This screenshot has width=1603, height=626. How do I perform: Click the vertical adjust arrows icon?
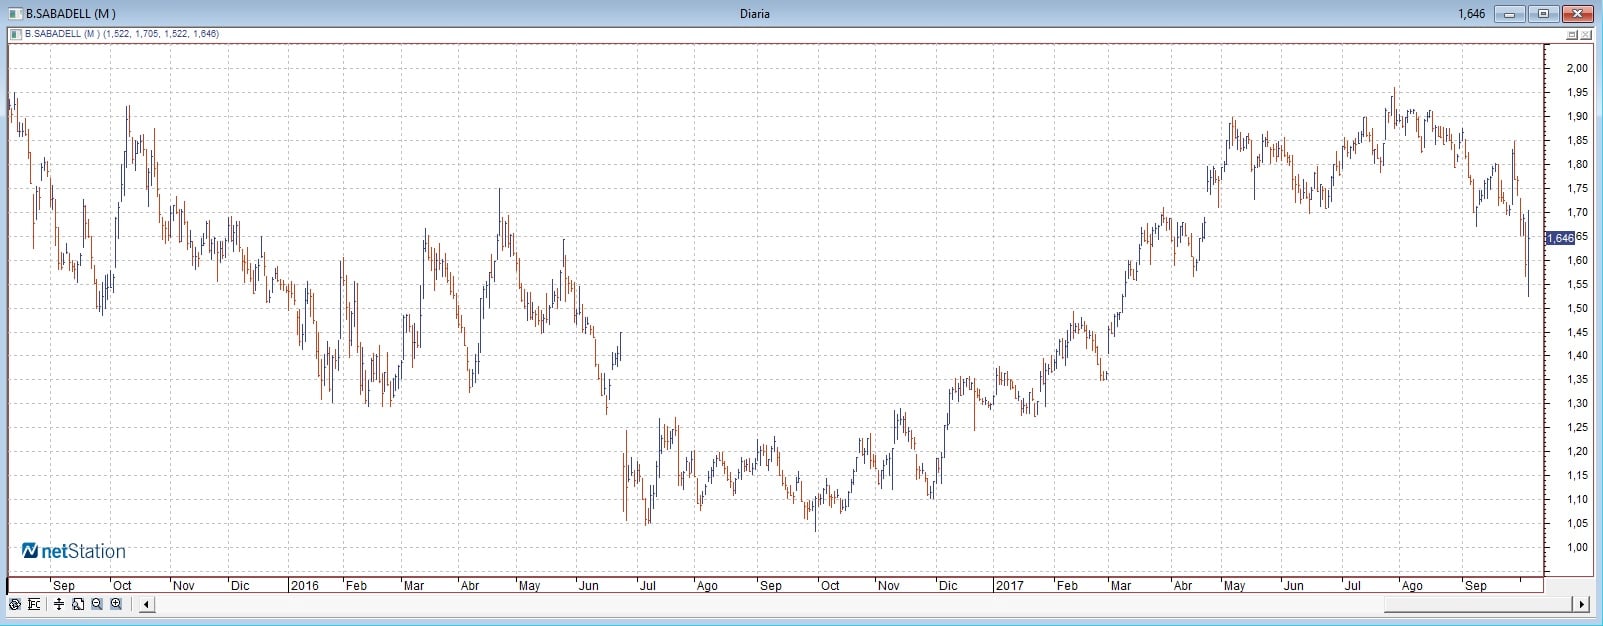click(x=59, y=604)
